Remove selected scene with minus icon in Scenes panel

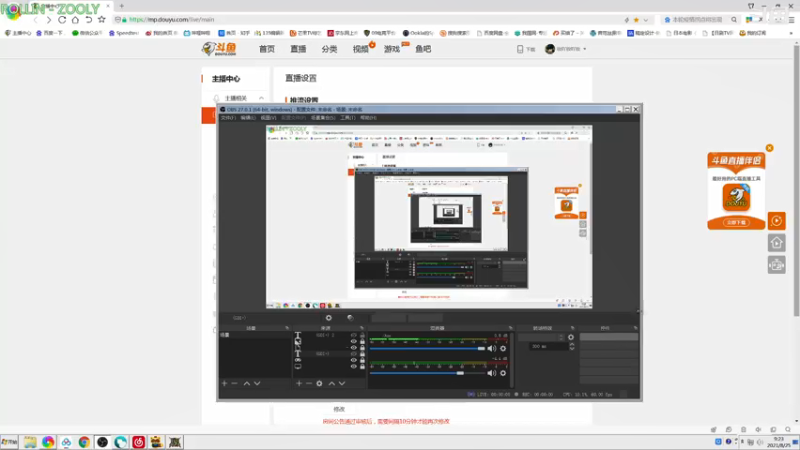[x=235, y=383]
